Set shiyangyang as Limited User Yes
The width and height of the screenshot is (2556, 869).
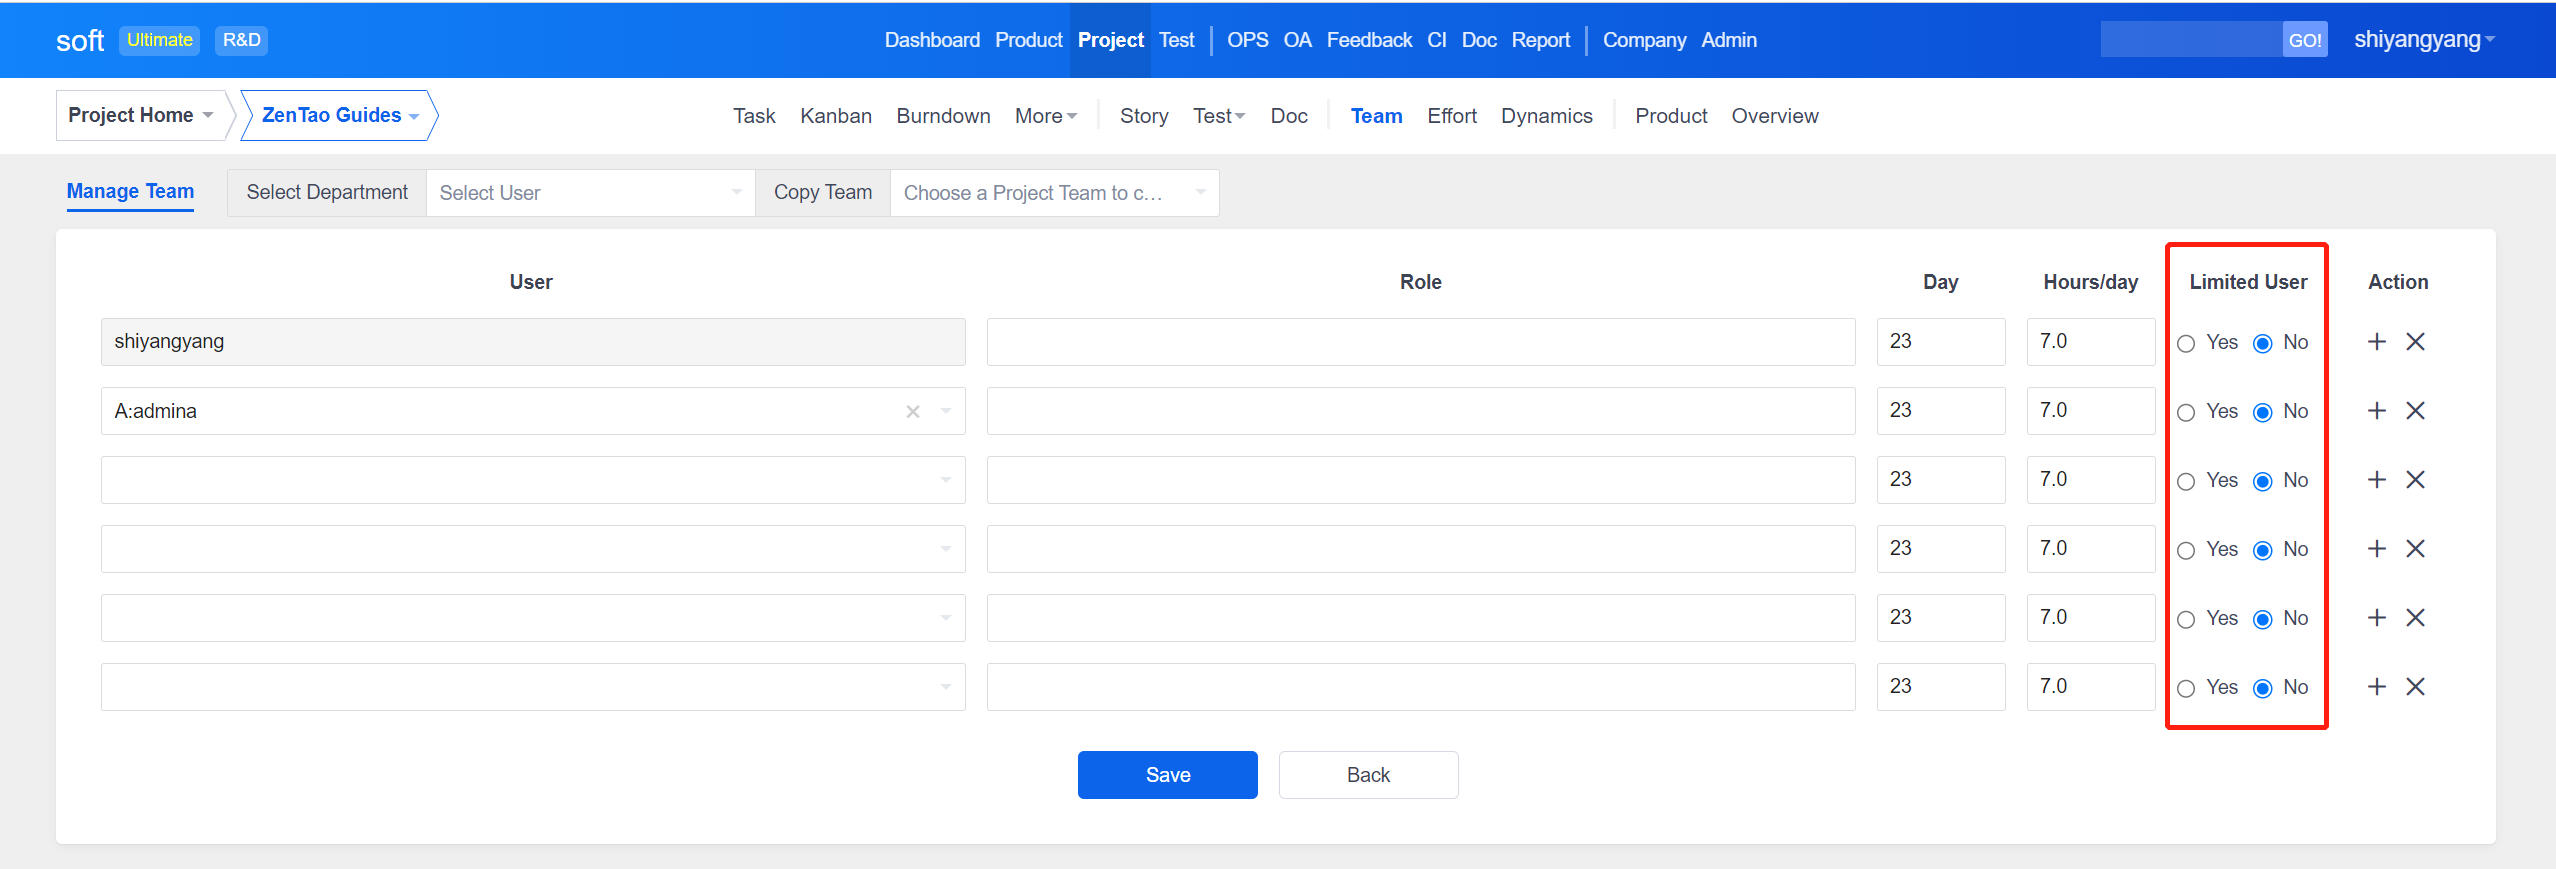[x=2186, y=344]
